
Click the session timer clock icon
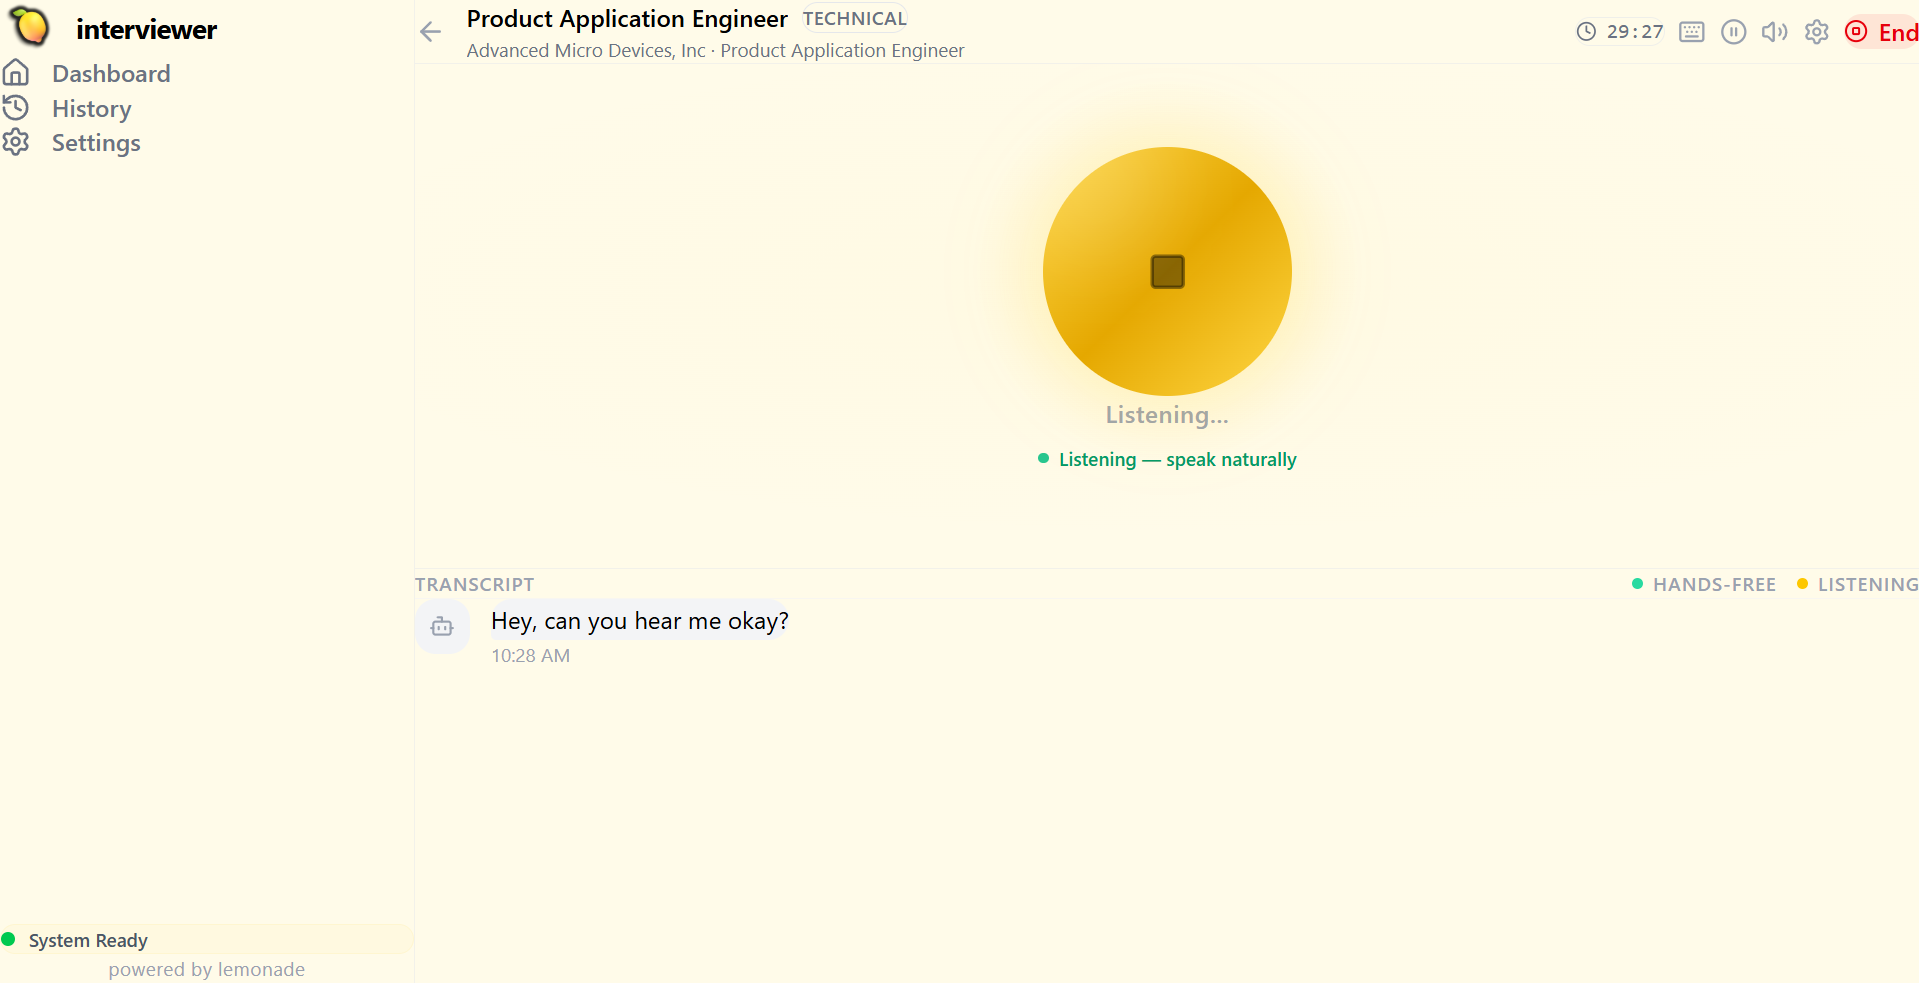tap(1586, 32)
